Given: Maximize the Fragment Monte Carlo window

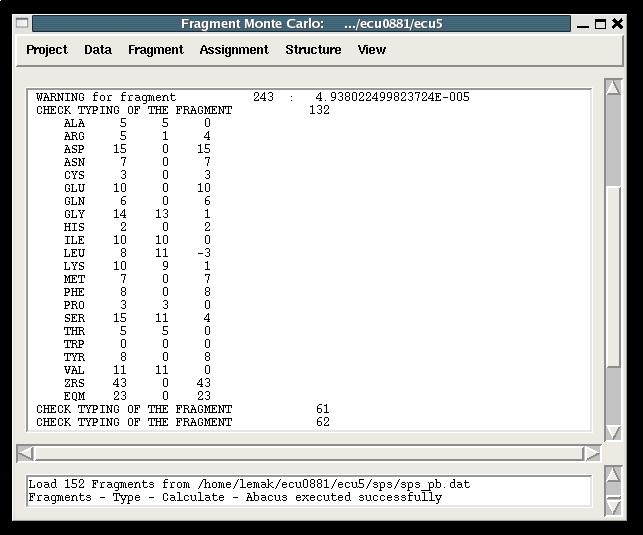Looking at the screenshot, I should 601,24.
